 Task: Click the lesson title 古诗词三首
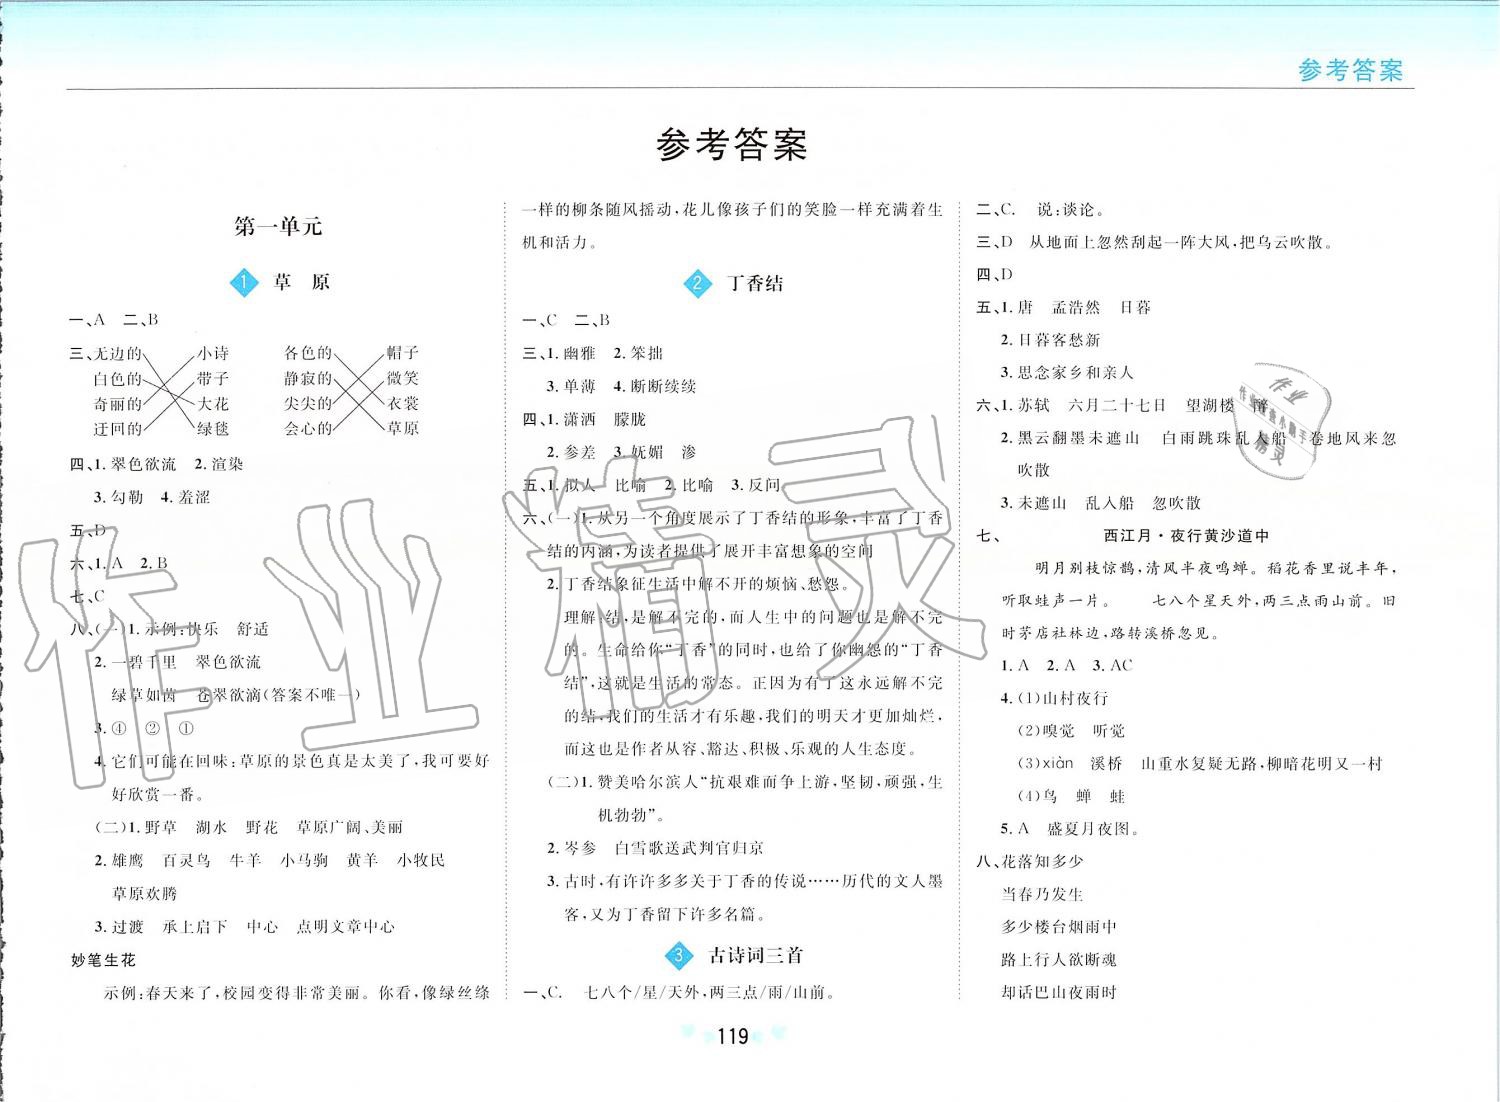[x=756, y=955]
